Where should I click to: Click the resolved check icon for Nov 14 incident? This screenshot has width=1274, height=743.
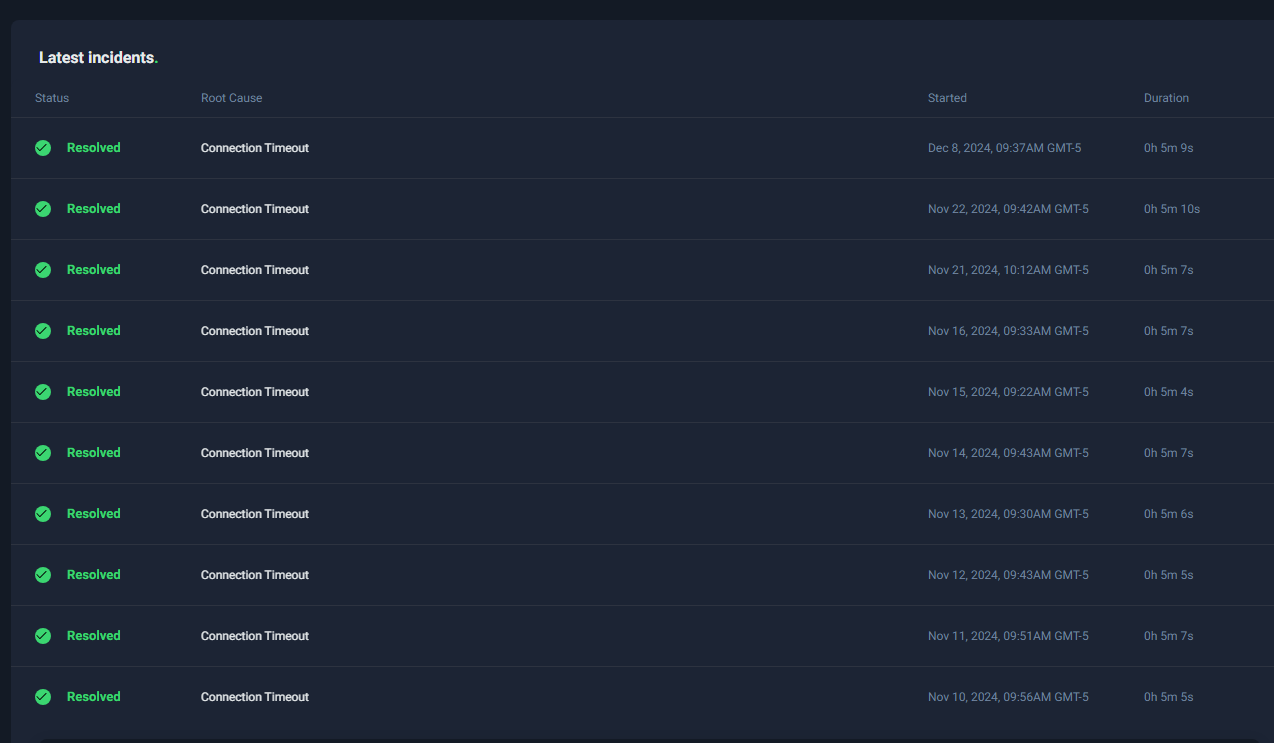tap(43, 453)
